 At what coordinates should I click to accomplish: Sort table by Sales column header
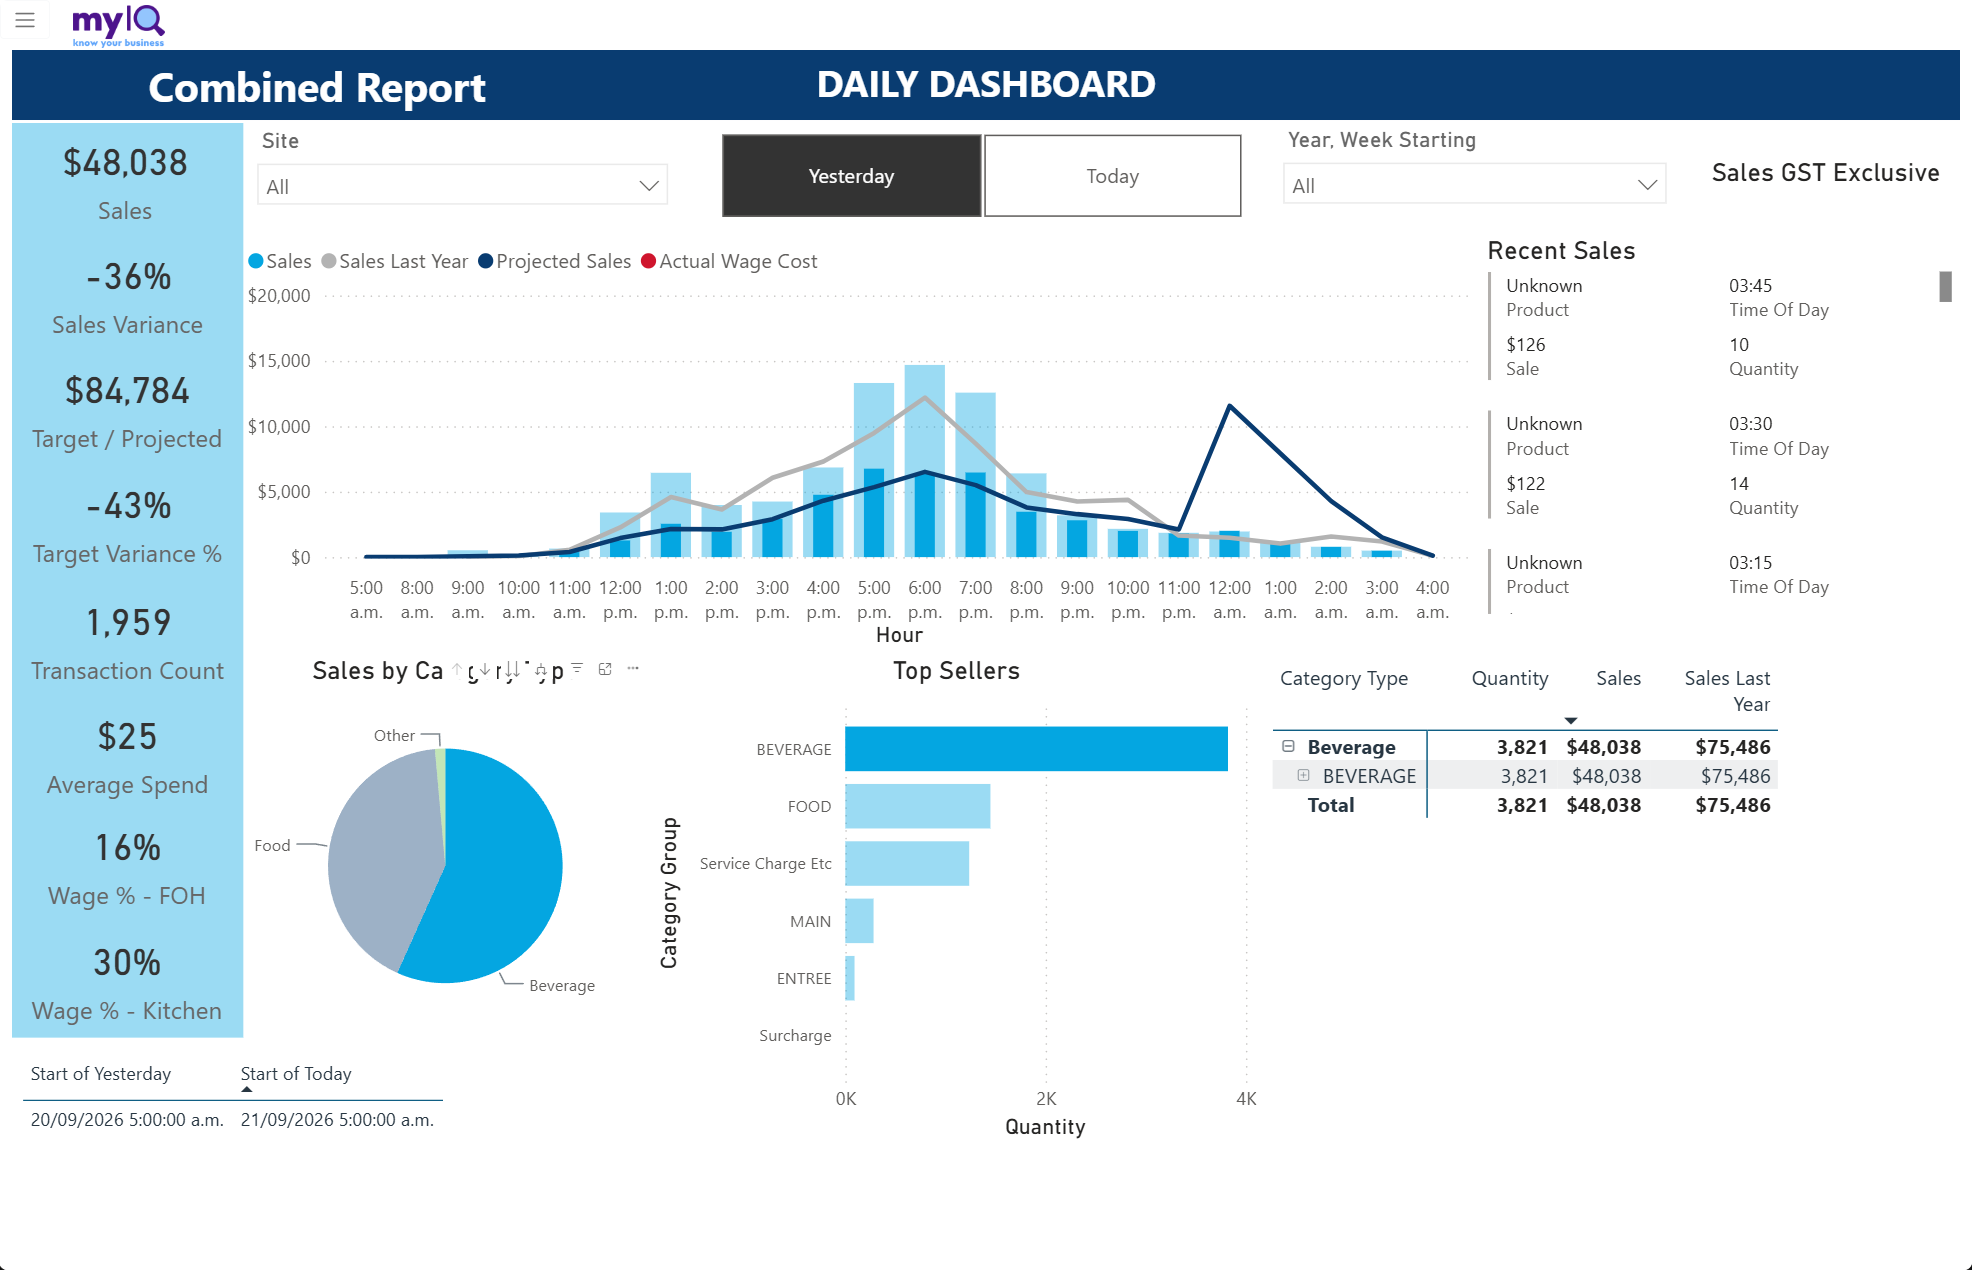point(1619,678)
